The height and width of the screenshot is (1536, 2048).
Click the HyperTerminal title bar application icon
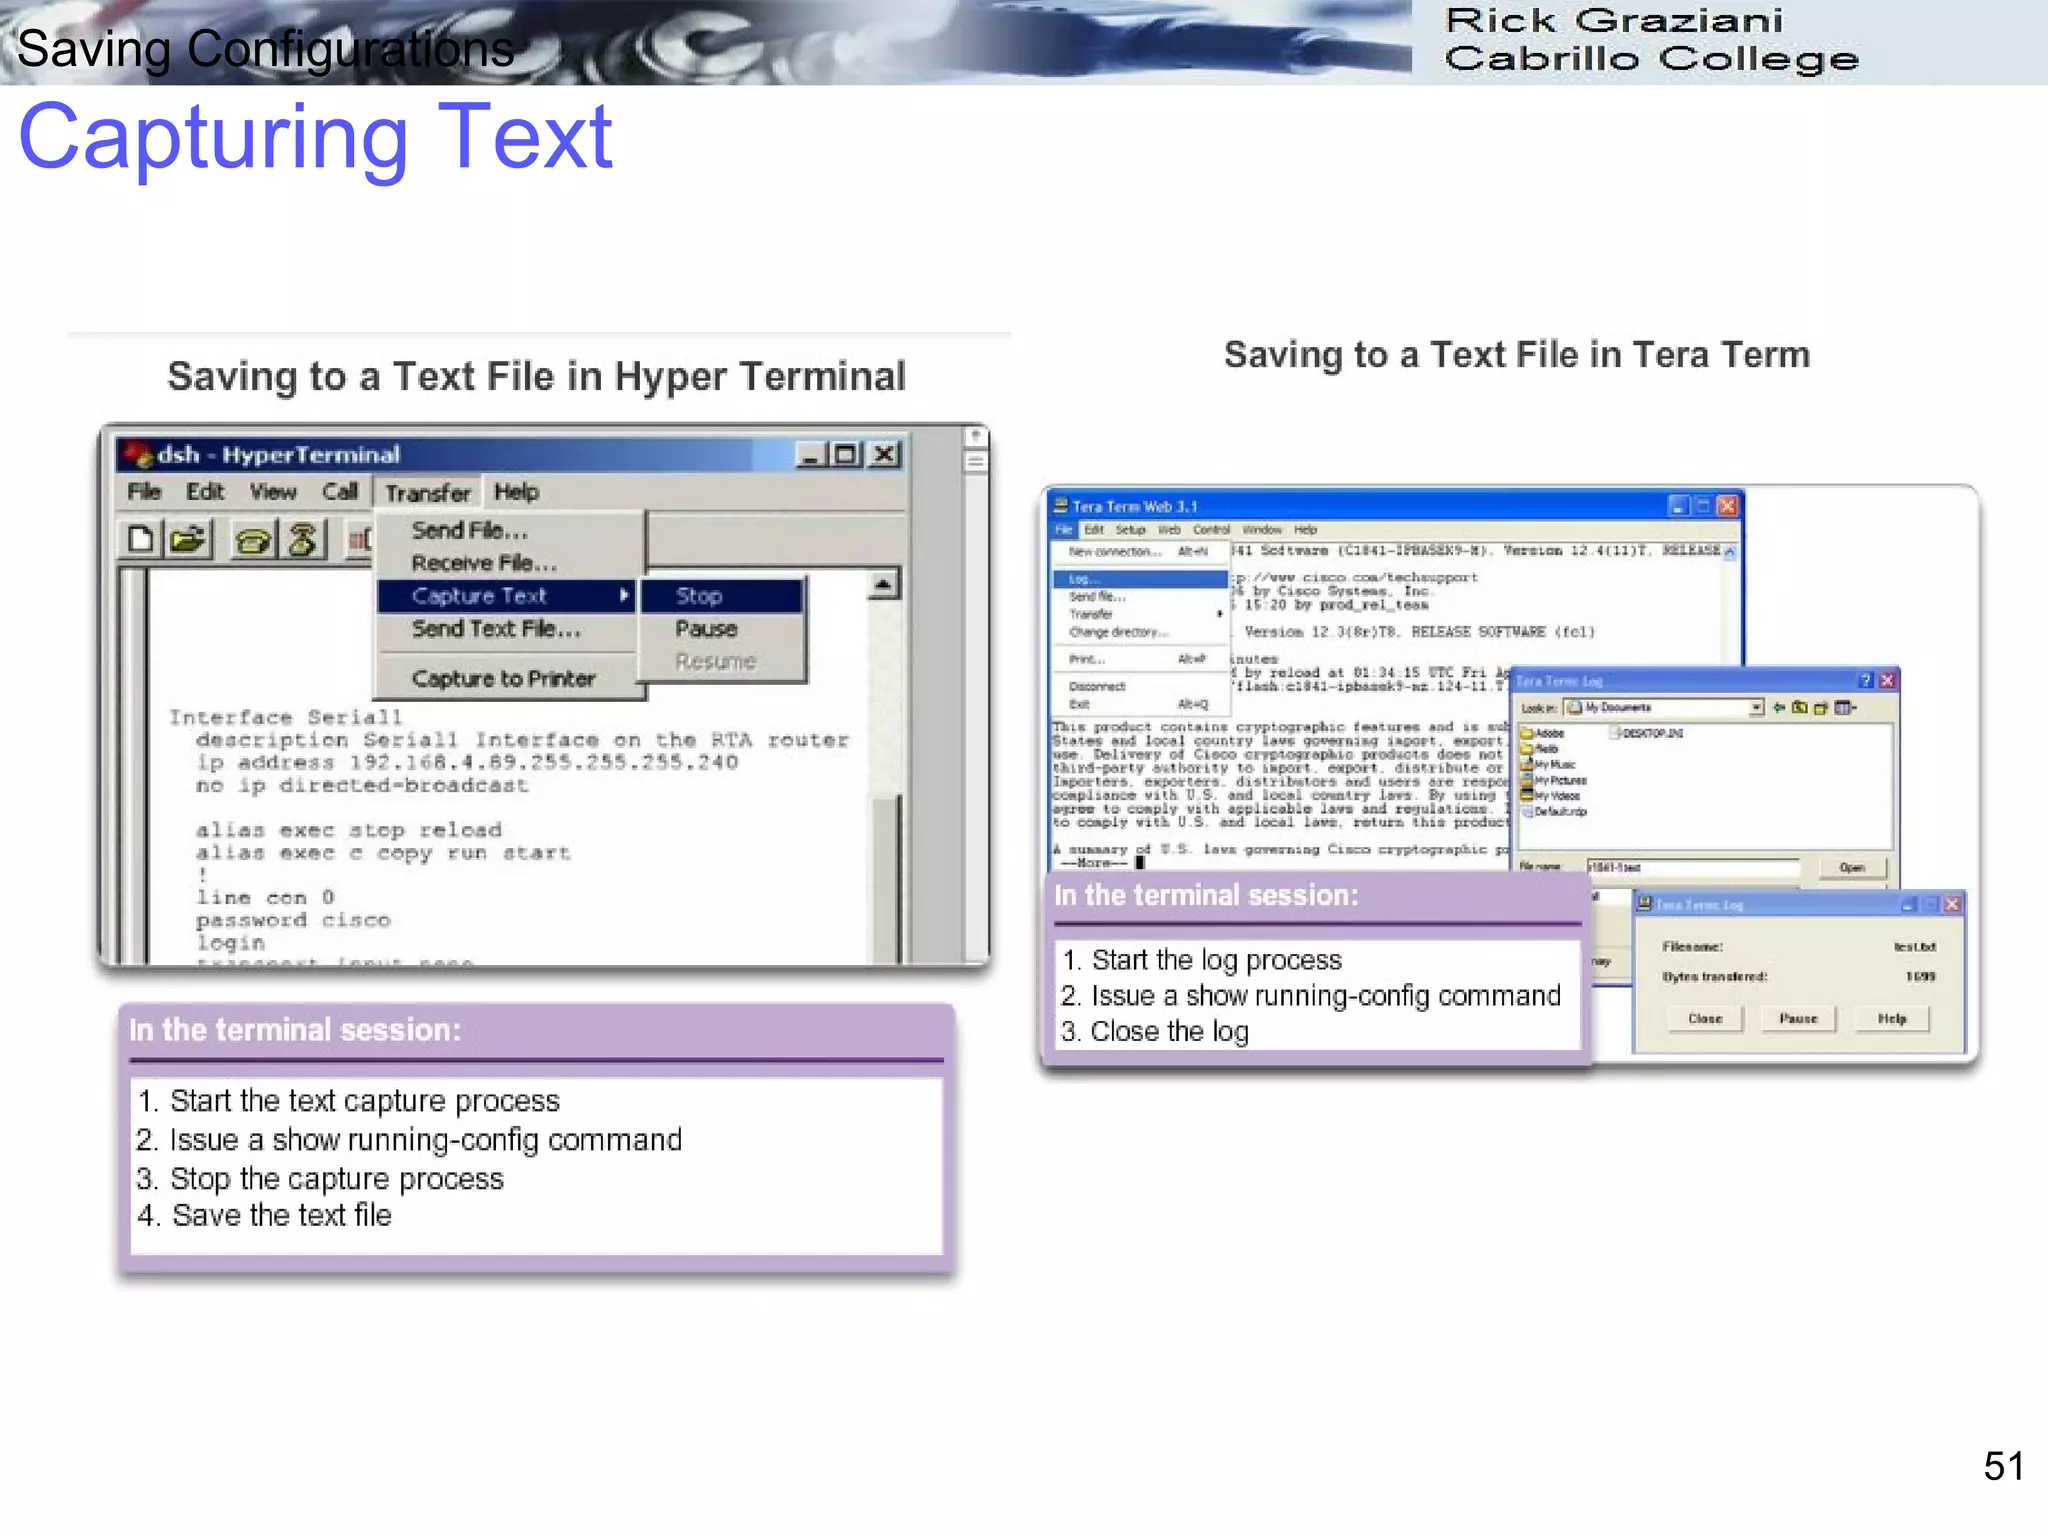[x=137, y=455]
